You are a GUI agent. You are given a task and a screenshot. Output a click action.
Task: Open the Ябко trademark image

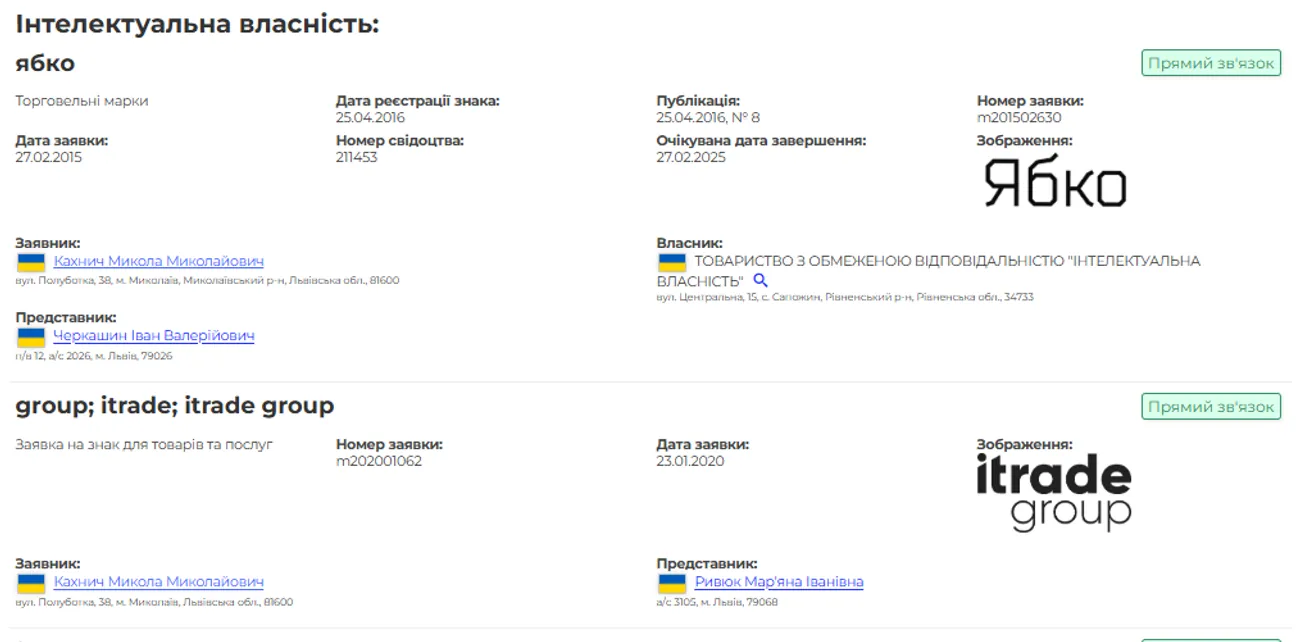click(1055, 184)
